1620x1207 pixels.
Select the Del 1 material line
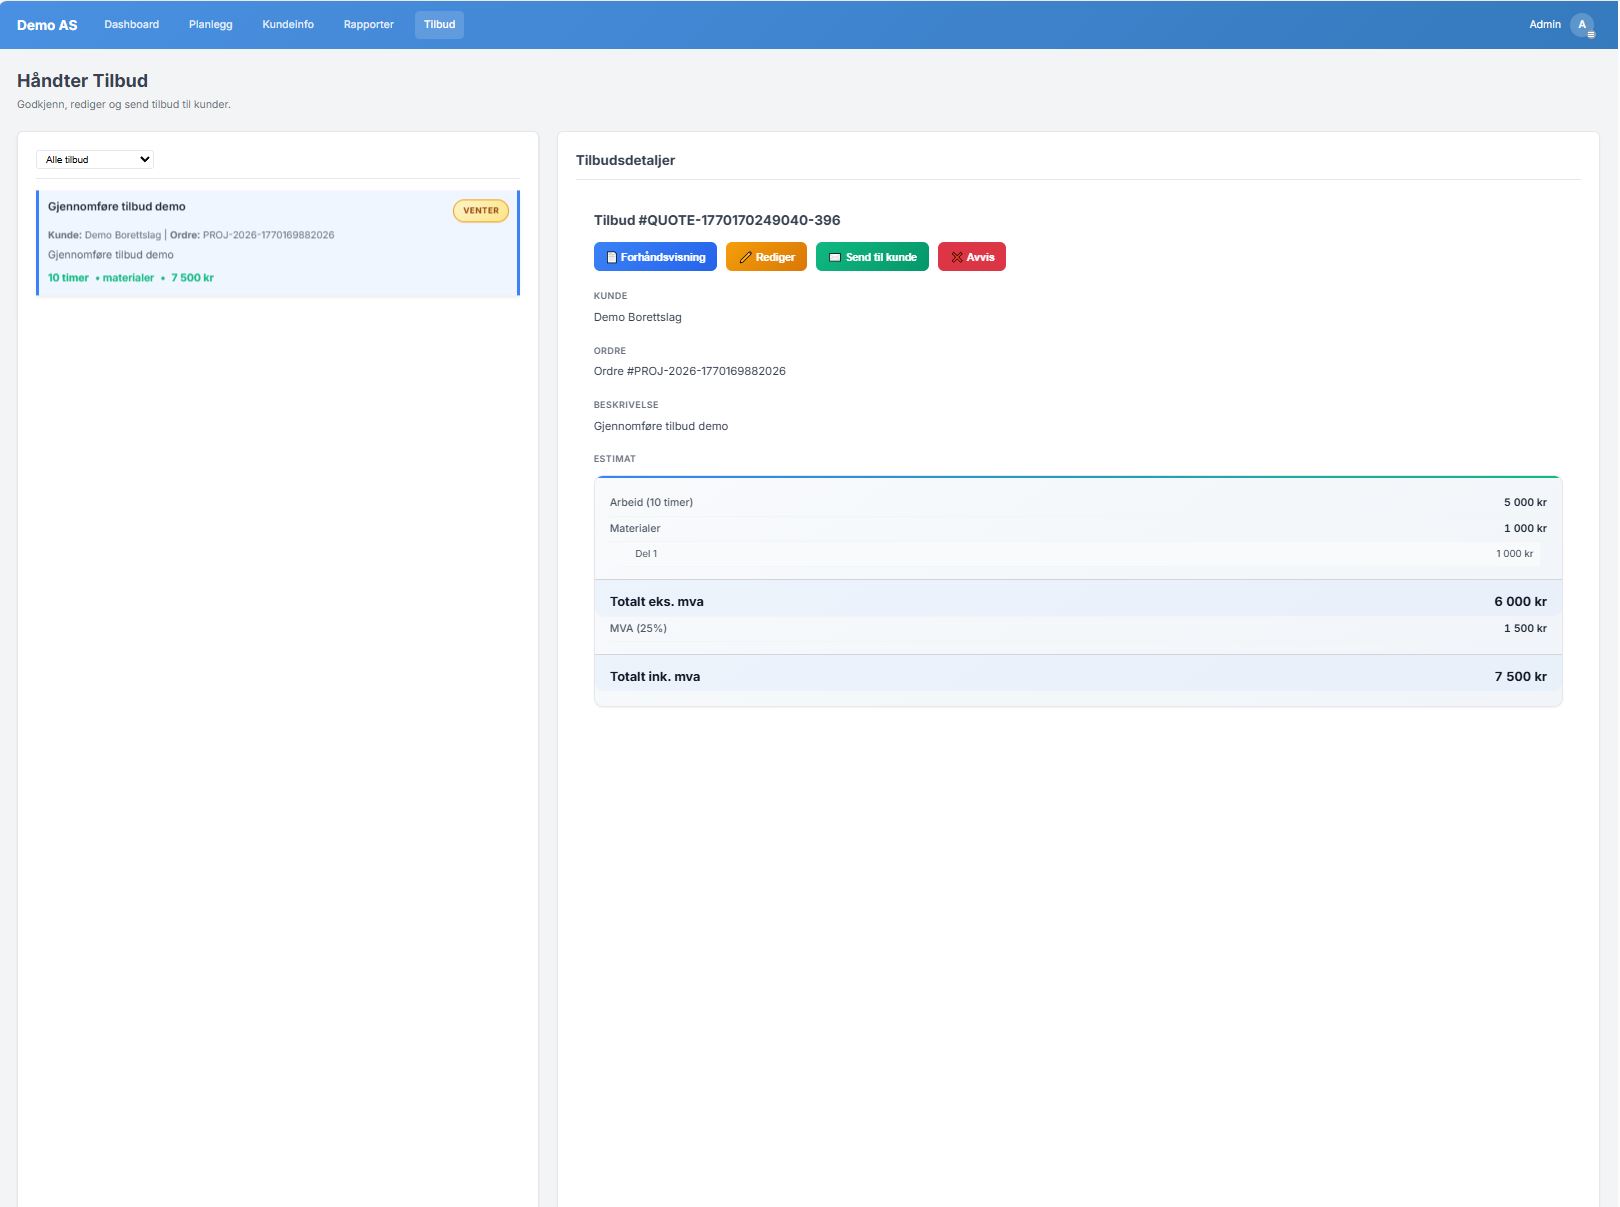click(x=1078, y=554)
